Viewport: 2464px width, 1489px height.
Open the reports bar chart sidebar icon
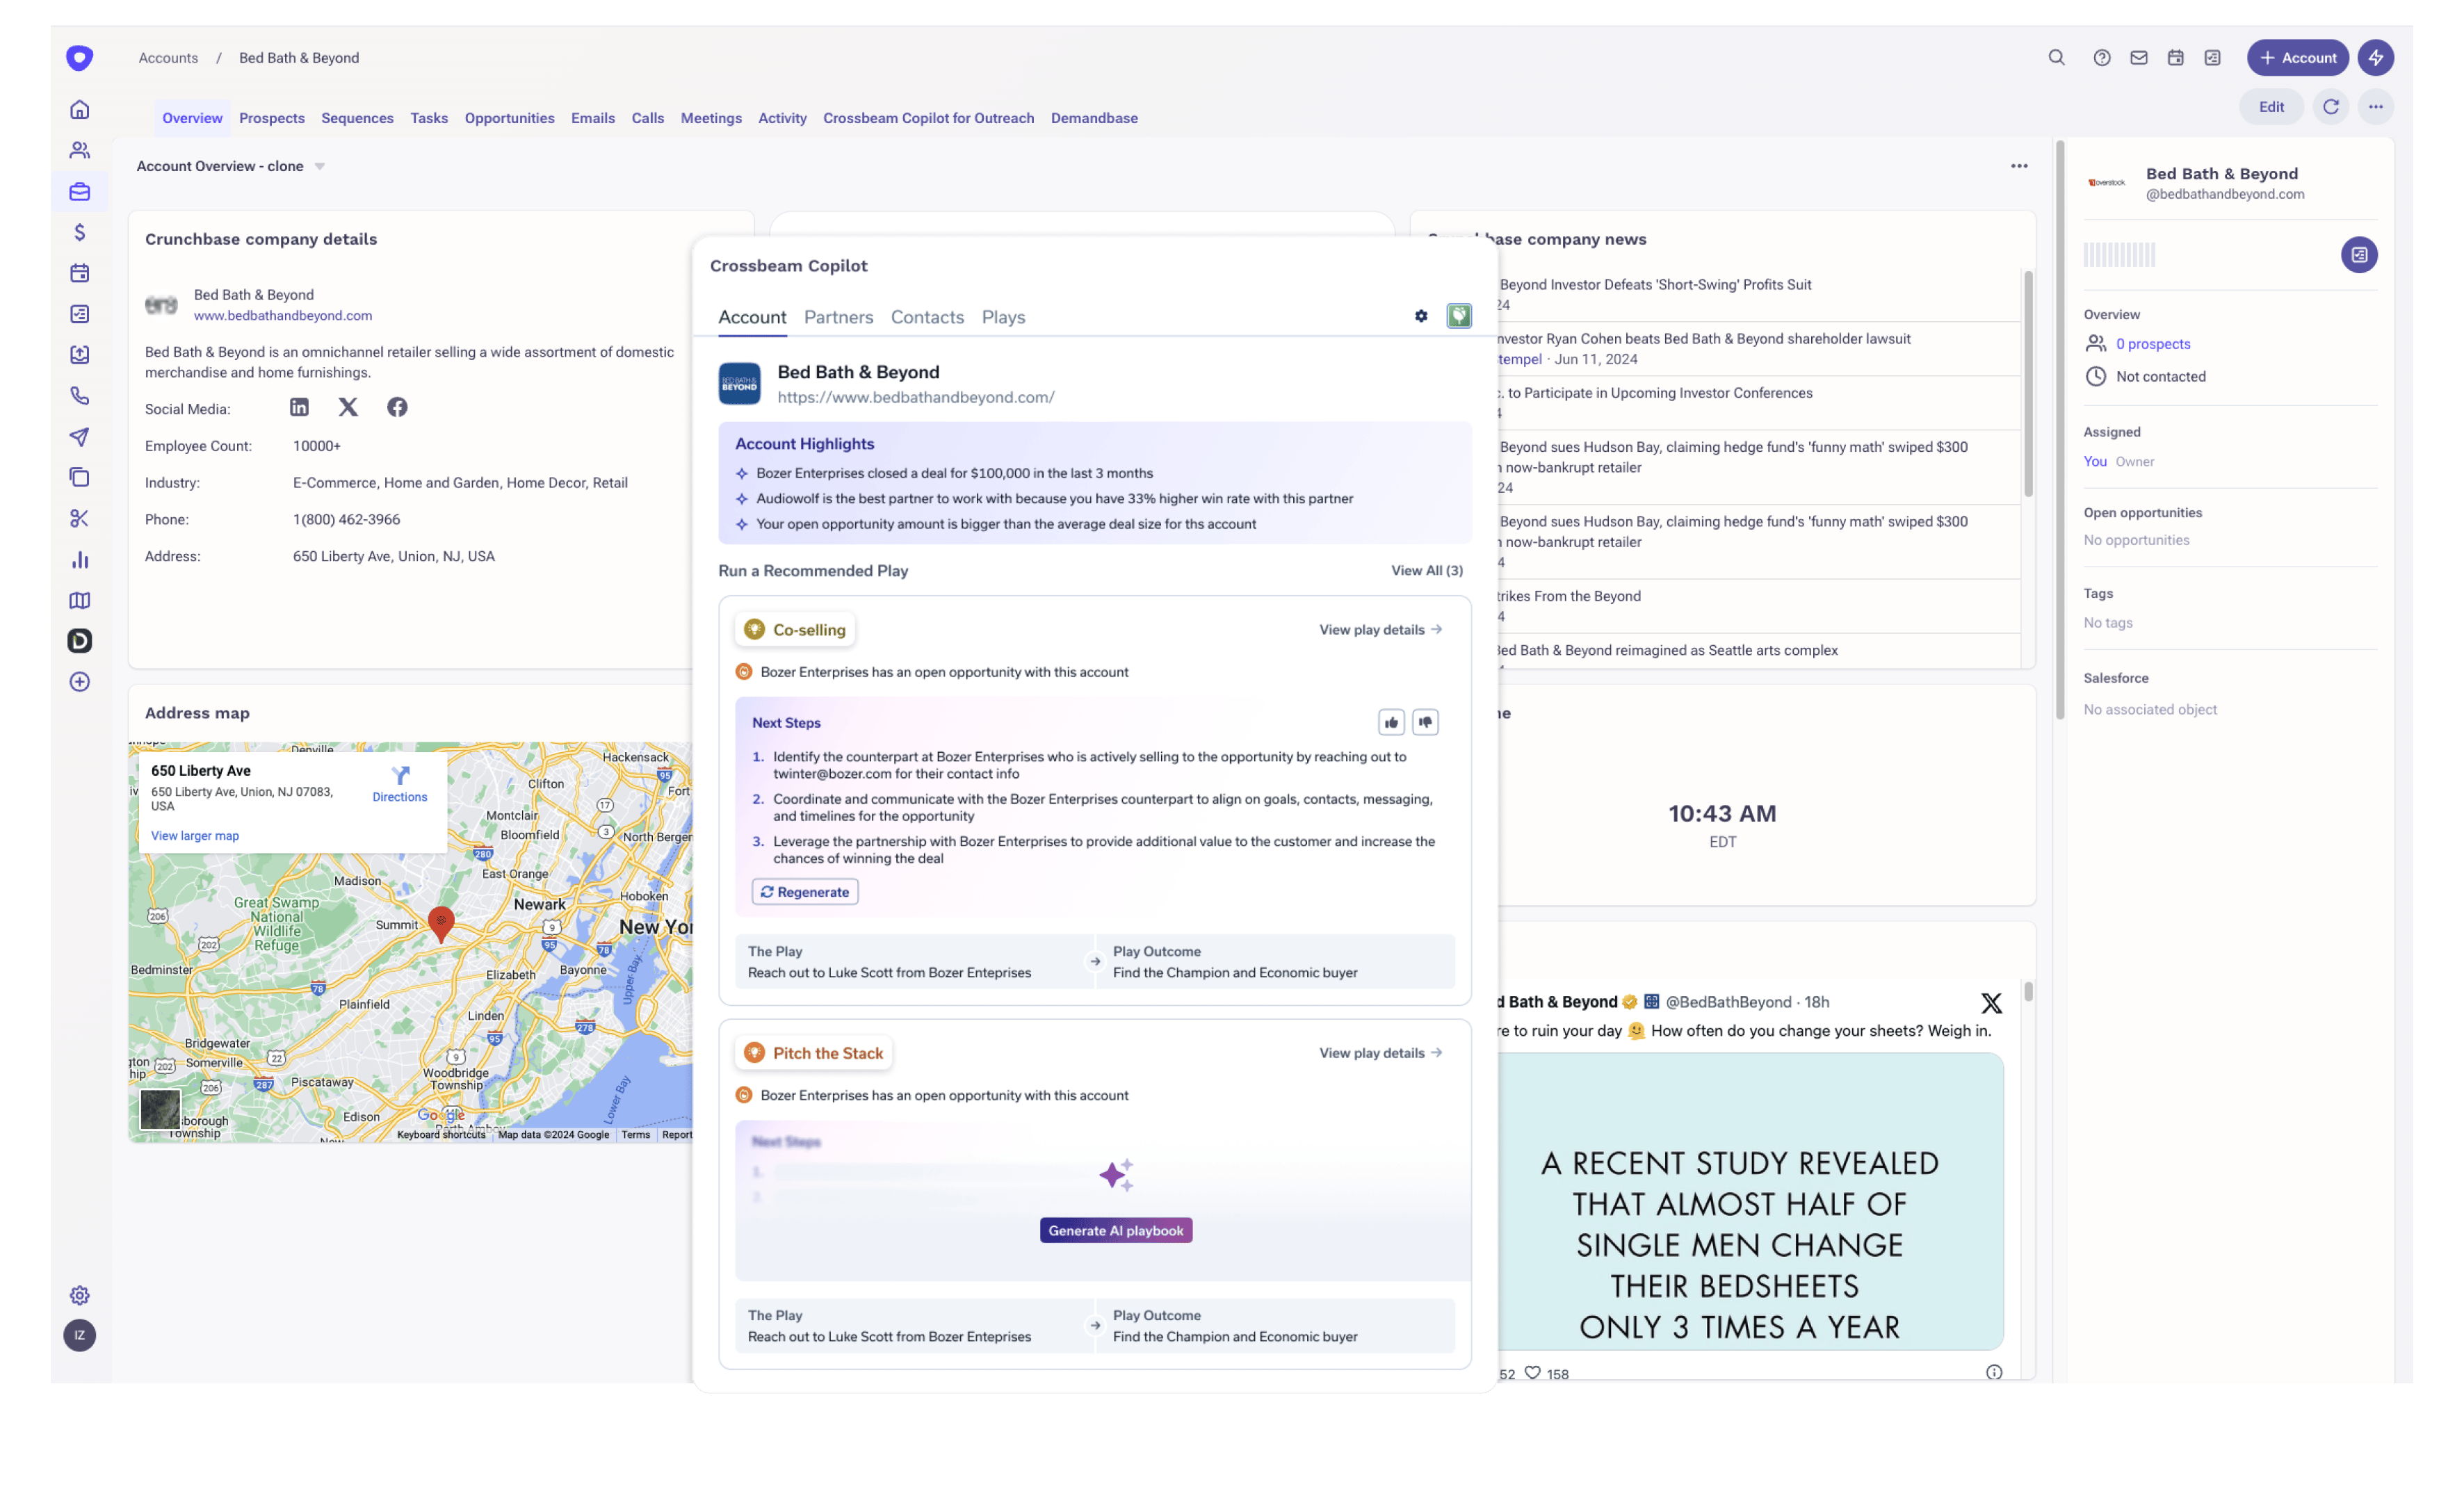coord(80,560)
